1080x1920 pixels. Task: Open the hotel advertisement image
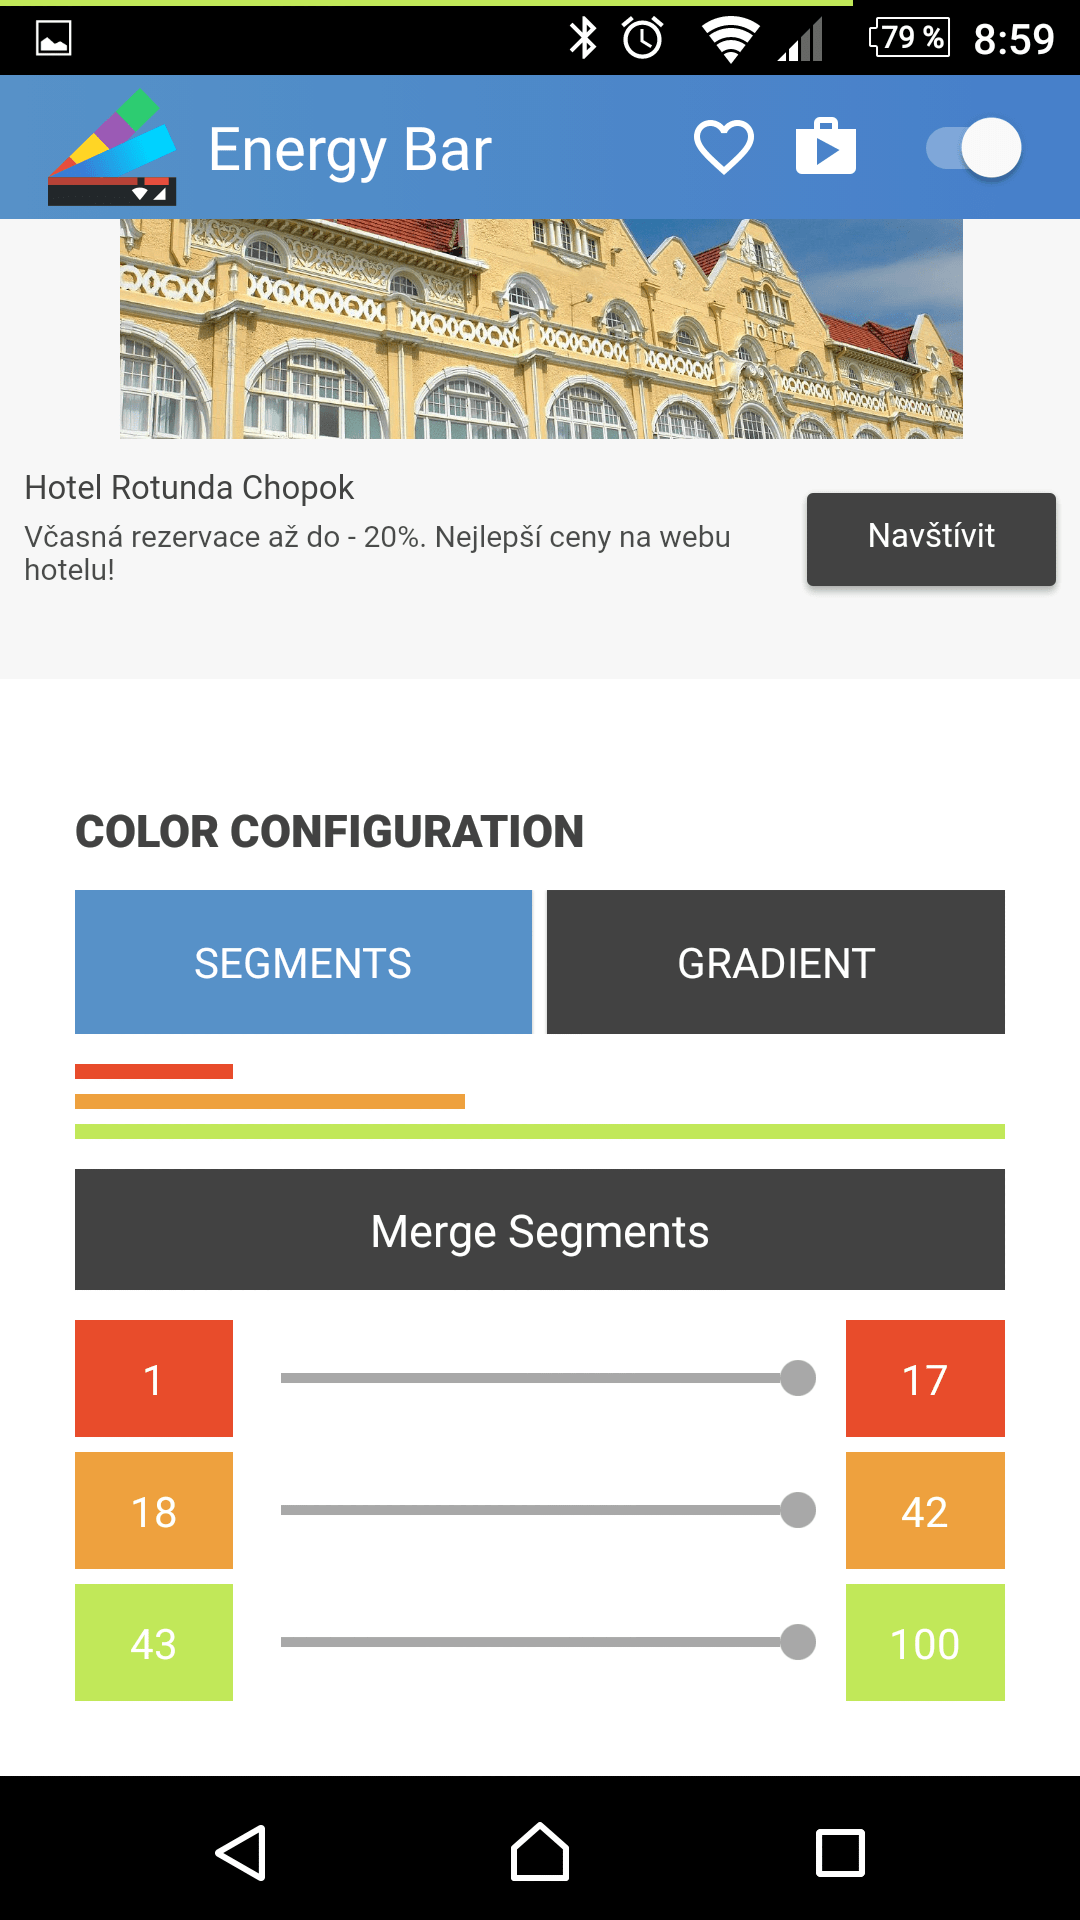[x=541, y=329]
